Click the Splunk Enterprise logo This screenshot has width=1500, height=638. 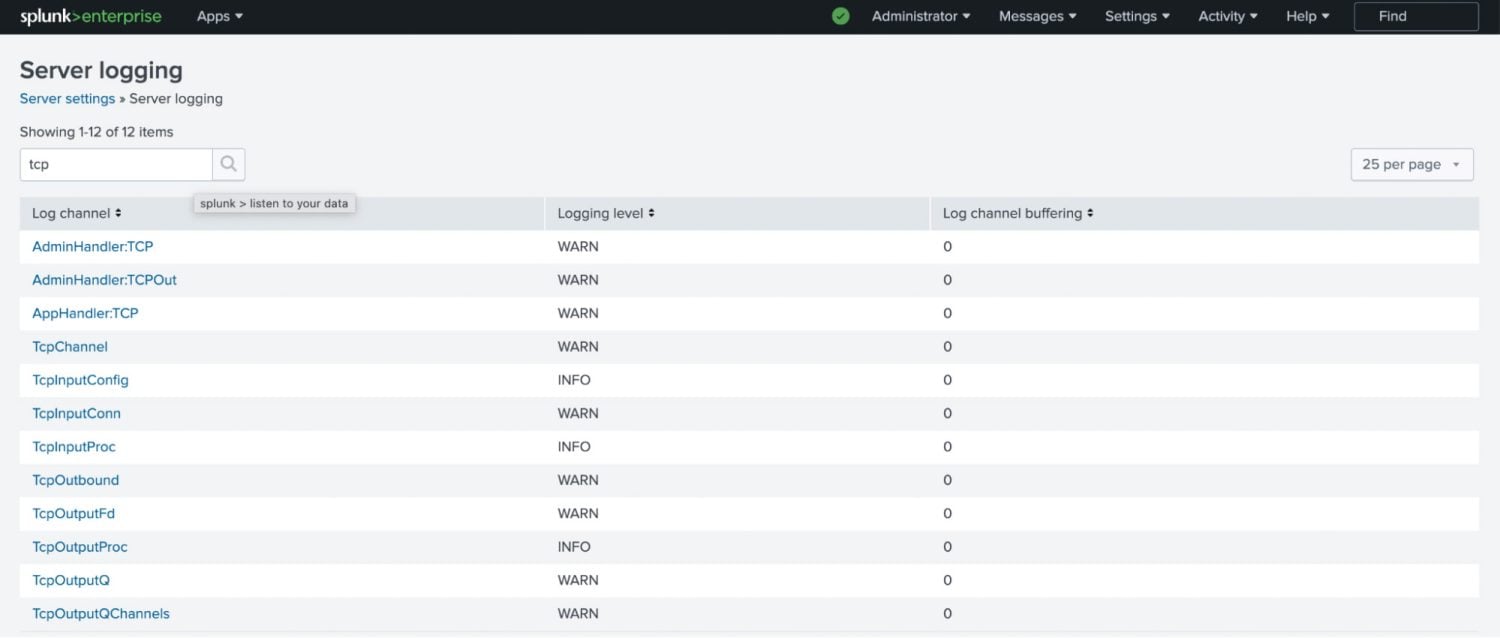90,16
